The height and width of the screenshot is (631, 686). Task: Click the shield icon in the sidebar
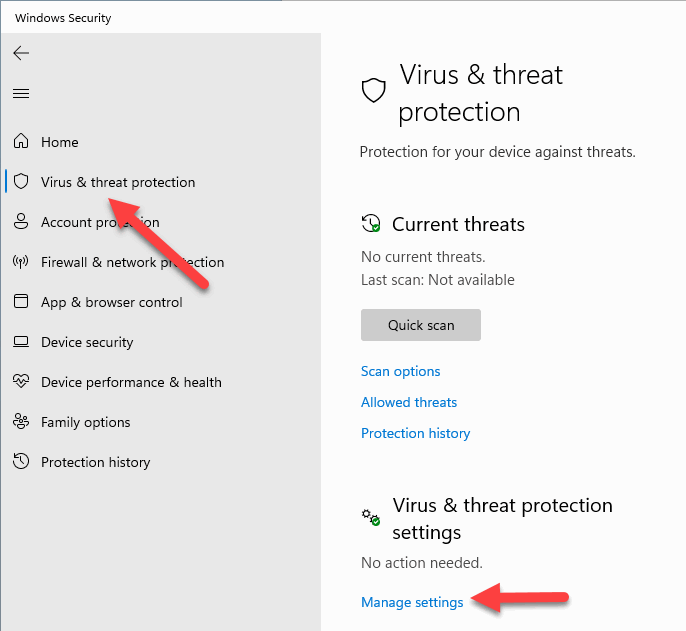(x=21, y=181)
